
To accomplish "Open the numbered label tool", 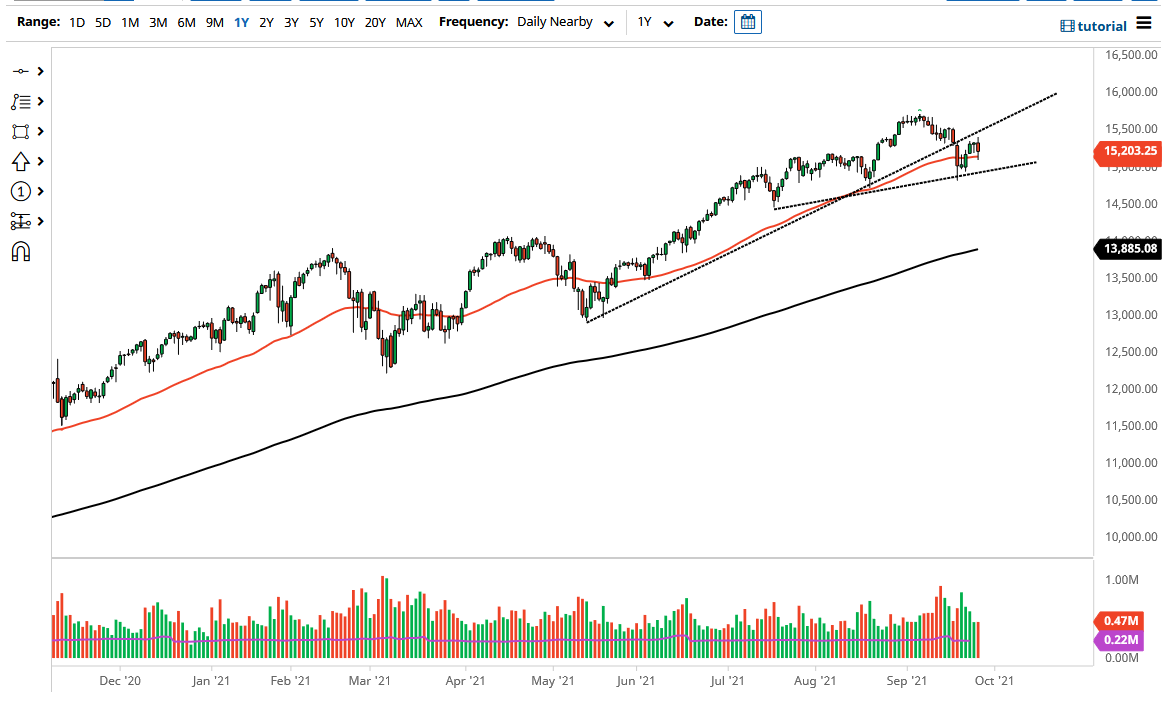I will pos(22,191).
